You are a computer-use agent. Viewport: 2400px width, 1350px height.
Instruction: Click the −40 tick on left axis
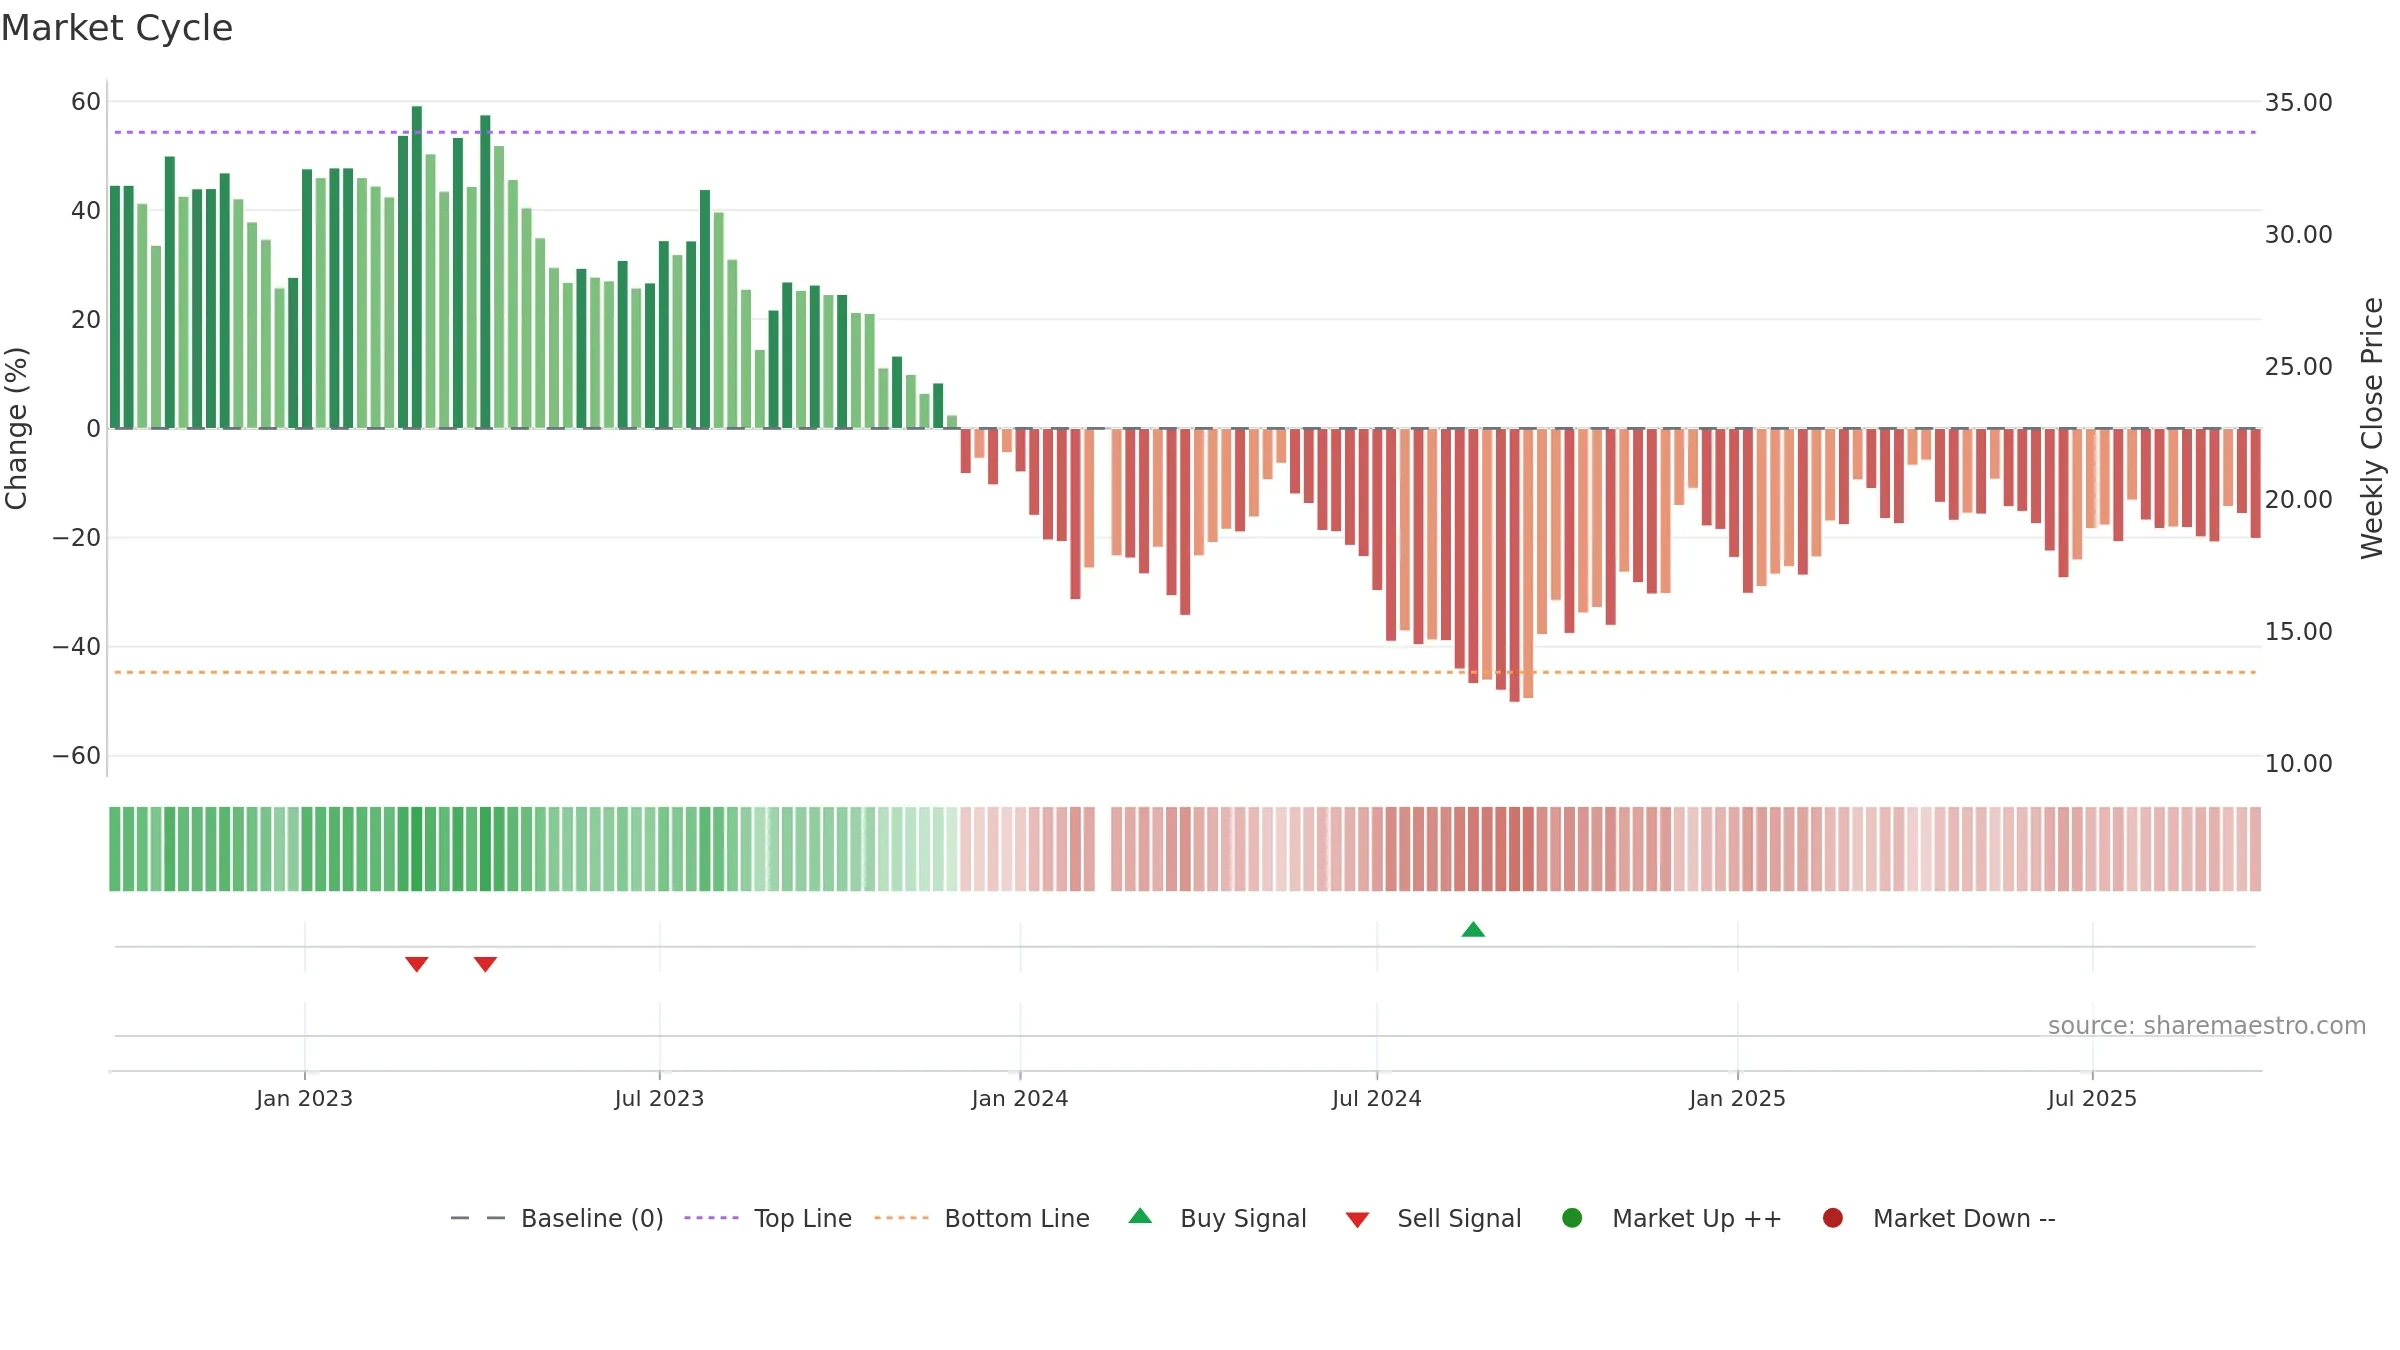coord(77,647)
